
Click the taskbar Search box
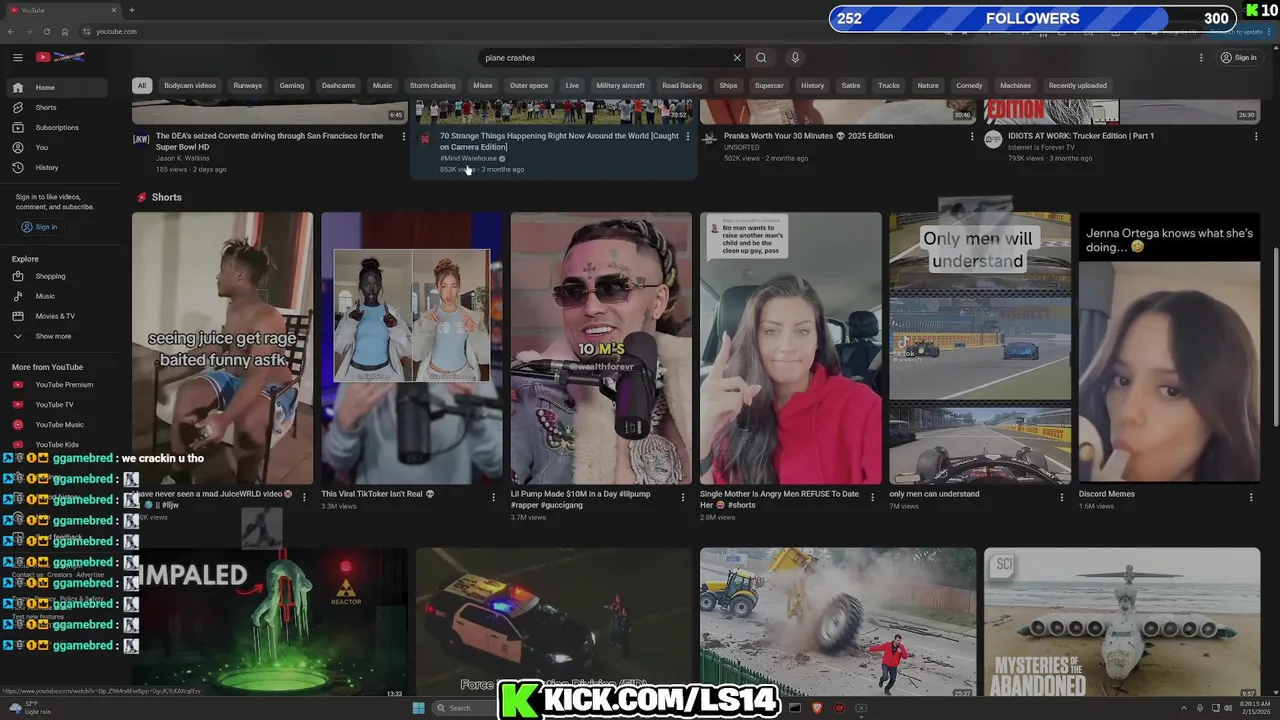(465, 708)
